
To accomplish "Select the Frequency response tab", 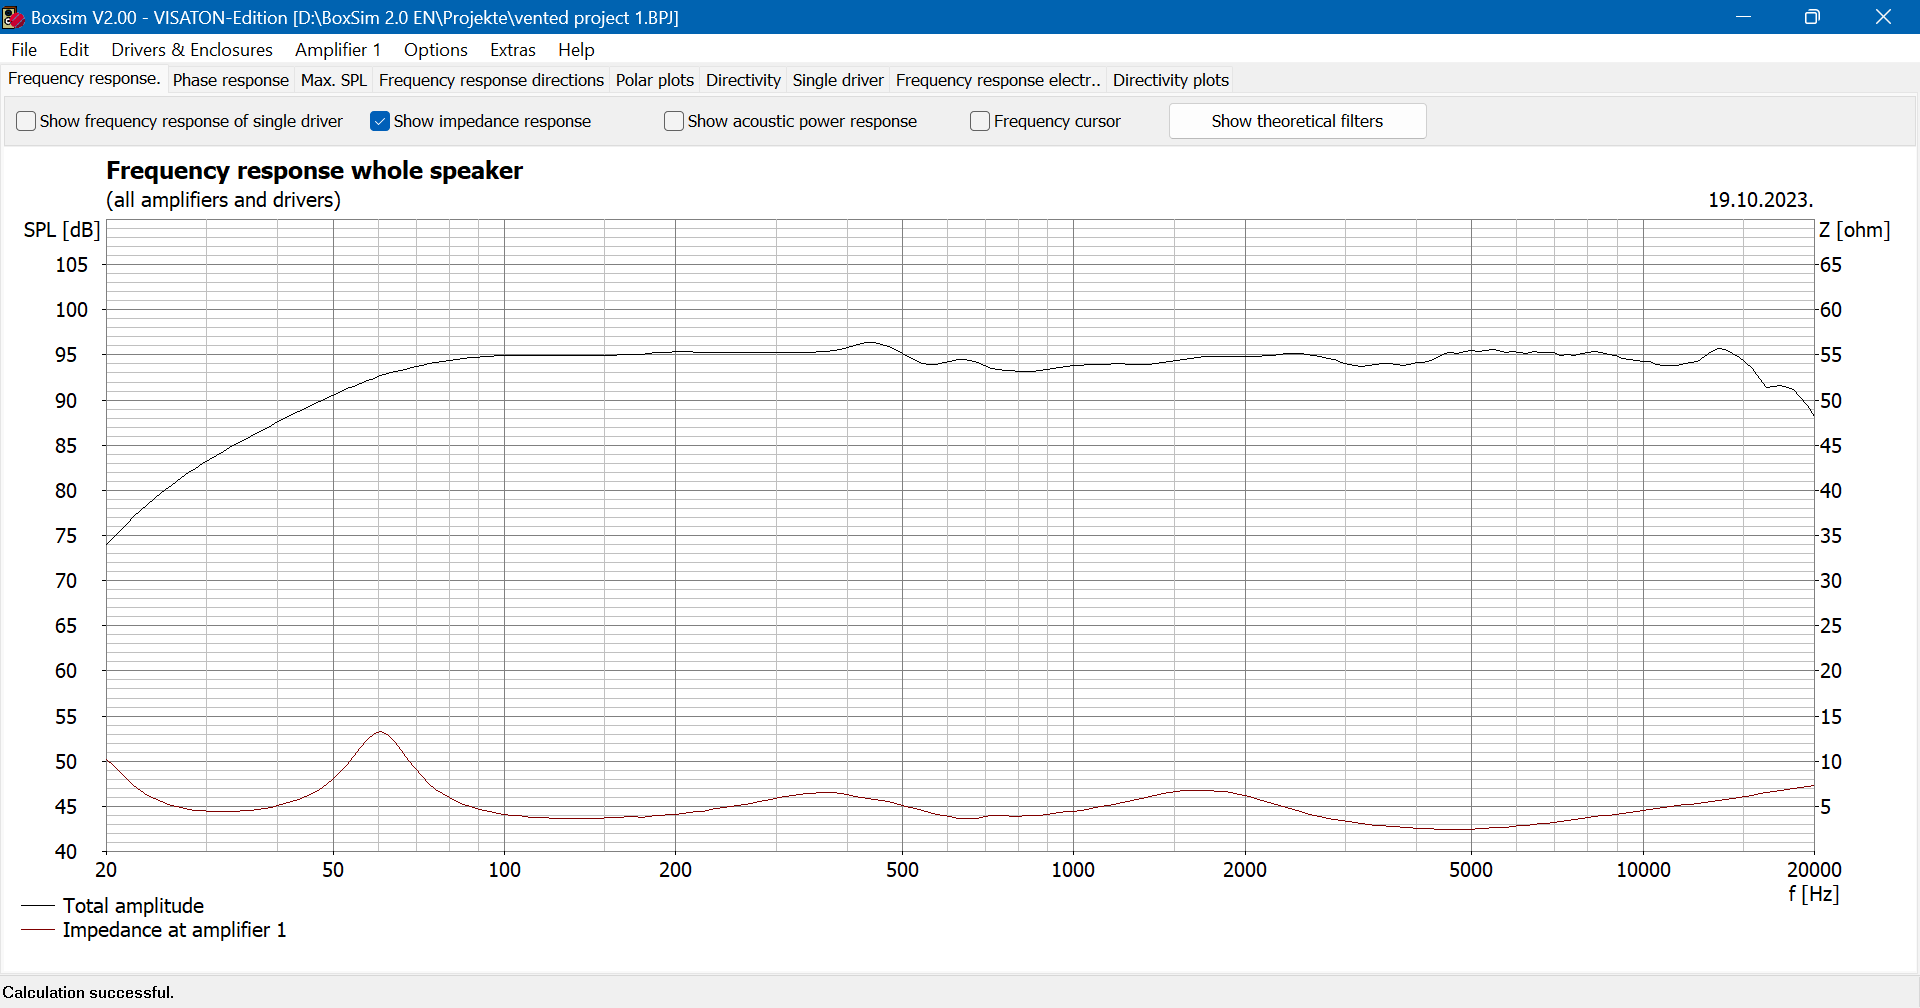I will pyautogui.click(x=84, y=79).
